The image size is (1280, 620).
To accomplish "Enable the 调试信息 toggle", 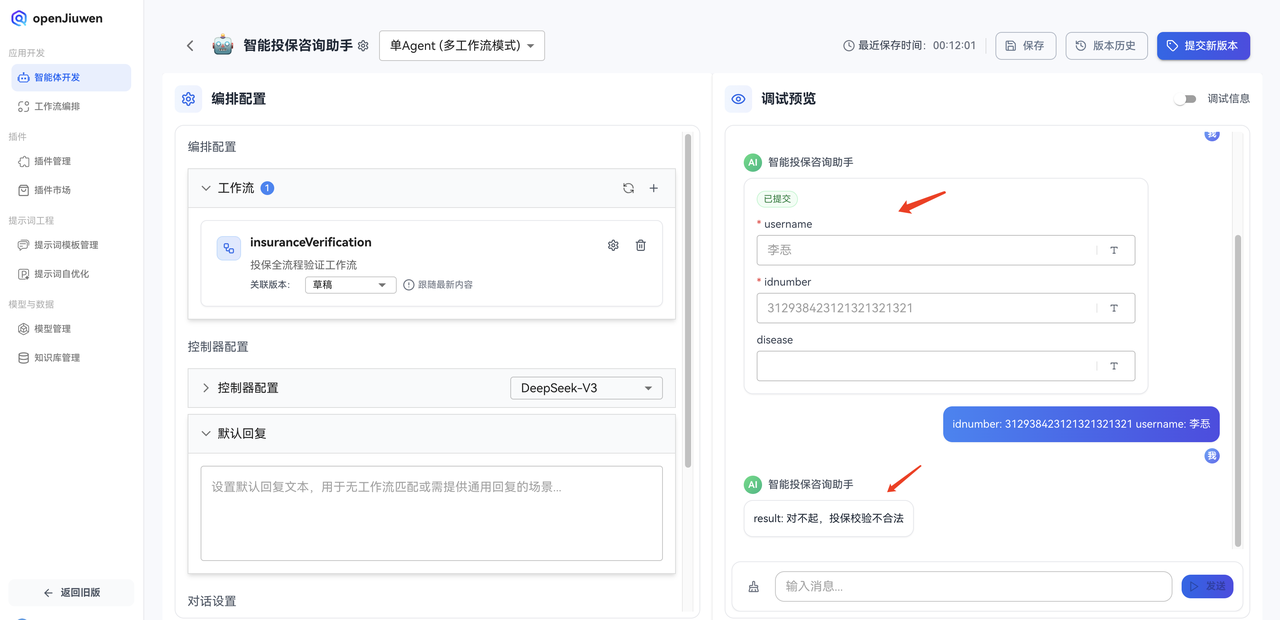I will point(1186,99).
